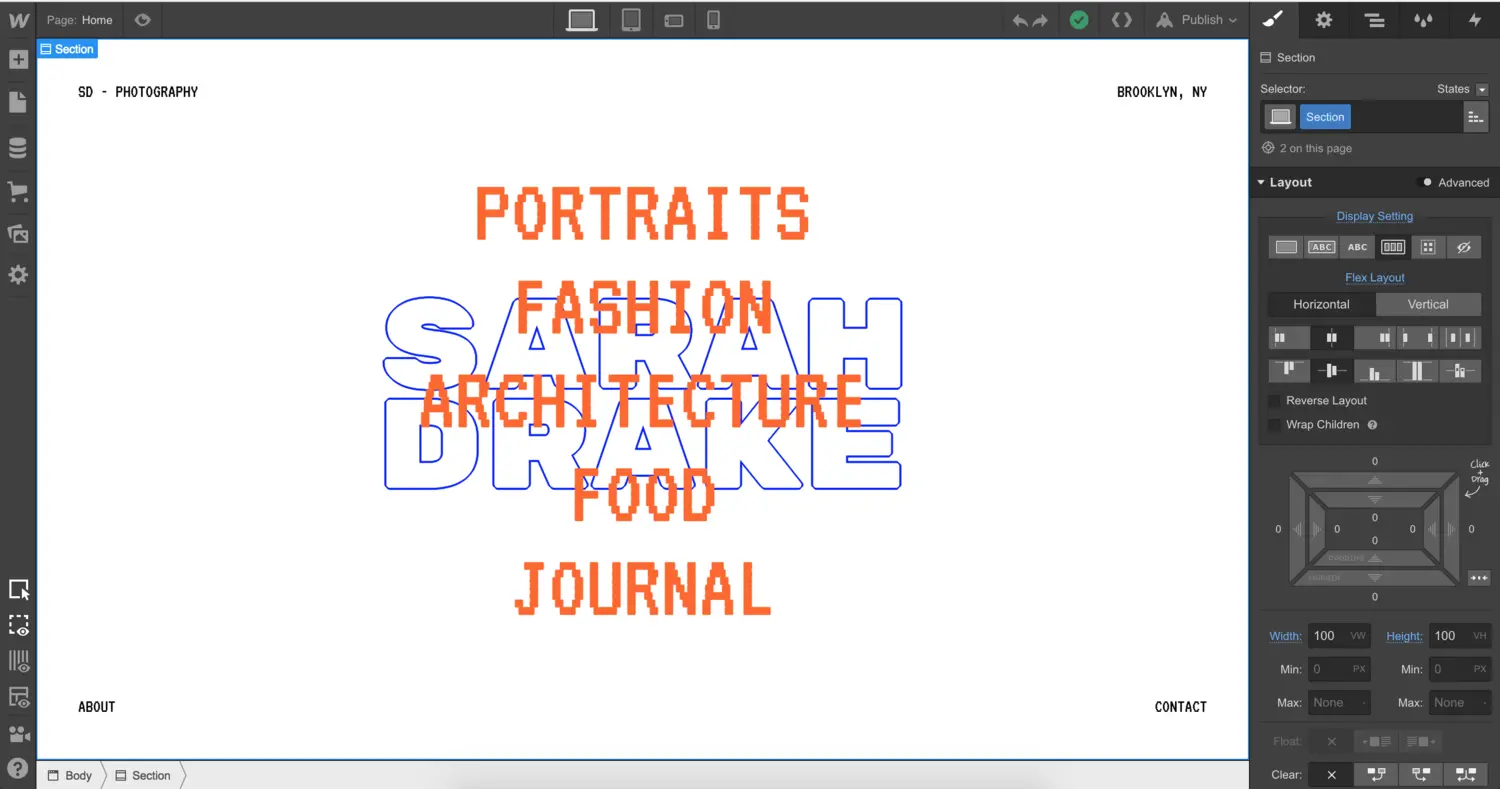This screenshot has height=789, width=1500.
Task: Toggle Advanced layout switch
Action: pyautogui.click(x=1425, y=182)
